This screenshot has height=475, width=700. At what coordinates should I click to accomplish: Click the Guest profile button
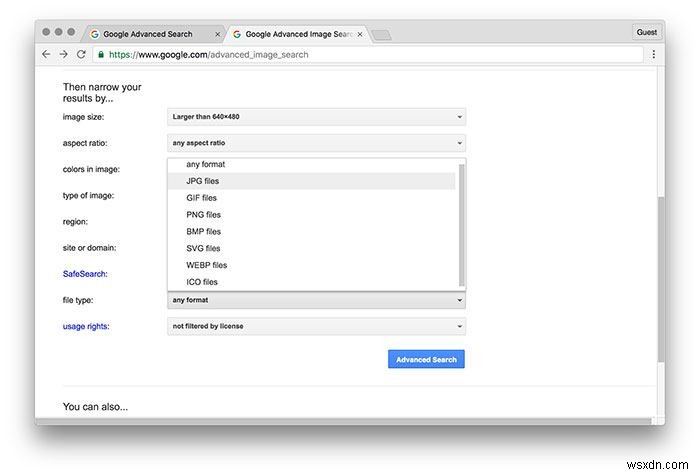click(646, 32)
